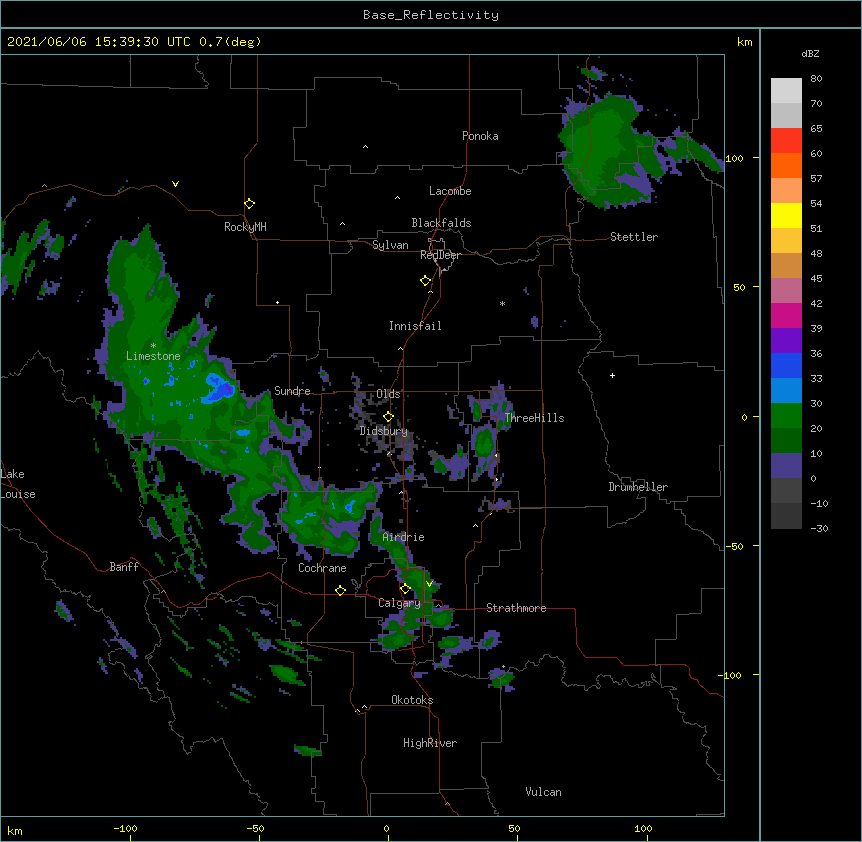Click the asterisk marker above Limestone label

pyautogui.click(x=153, y=345)
